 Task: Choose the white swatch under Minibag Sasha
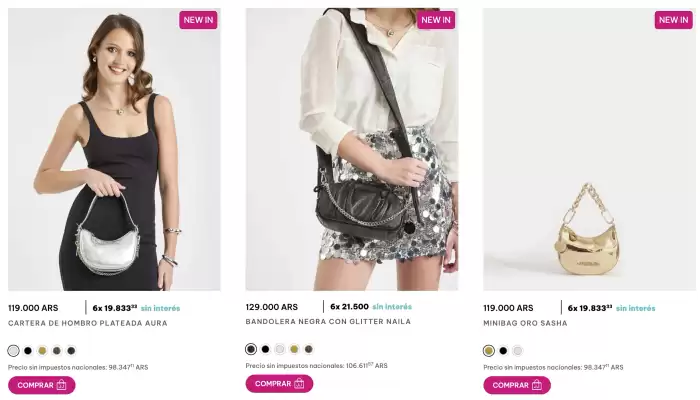point(518,351)
